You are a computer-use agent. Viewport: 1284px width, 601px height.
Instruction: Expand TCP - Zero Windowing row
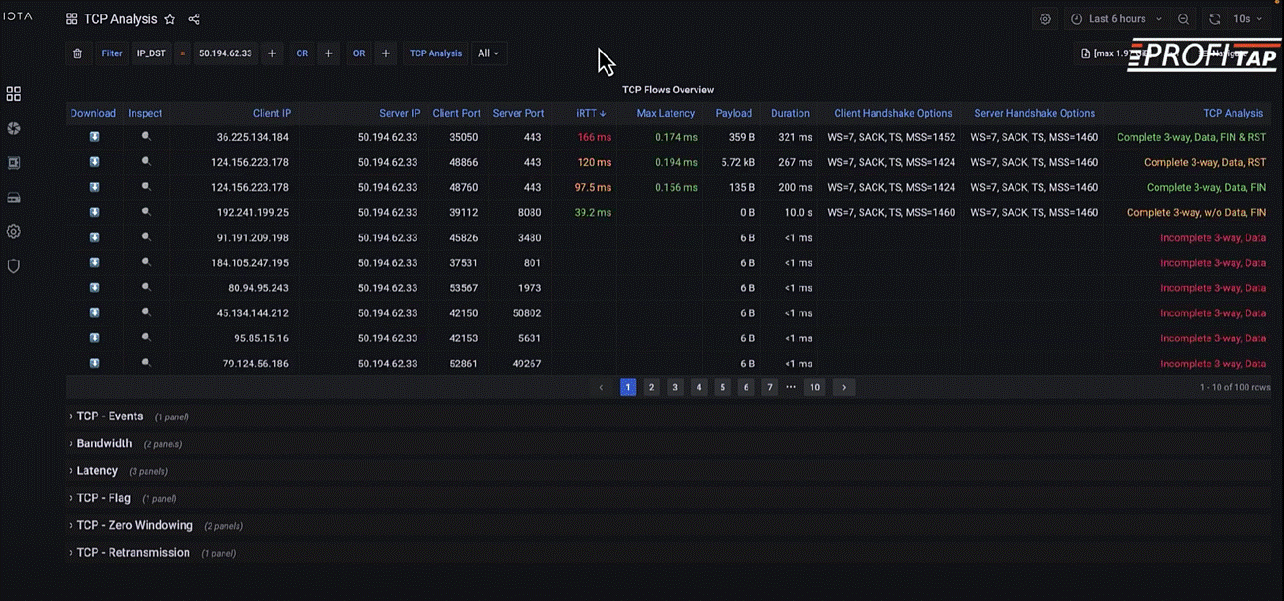click(x=134, y=525)
